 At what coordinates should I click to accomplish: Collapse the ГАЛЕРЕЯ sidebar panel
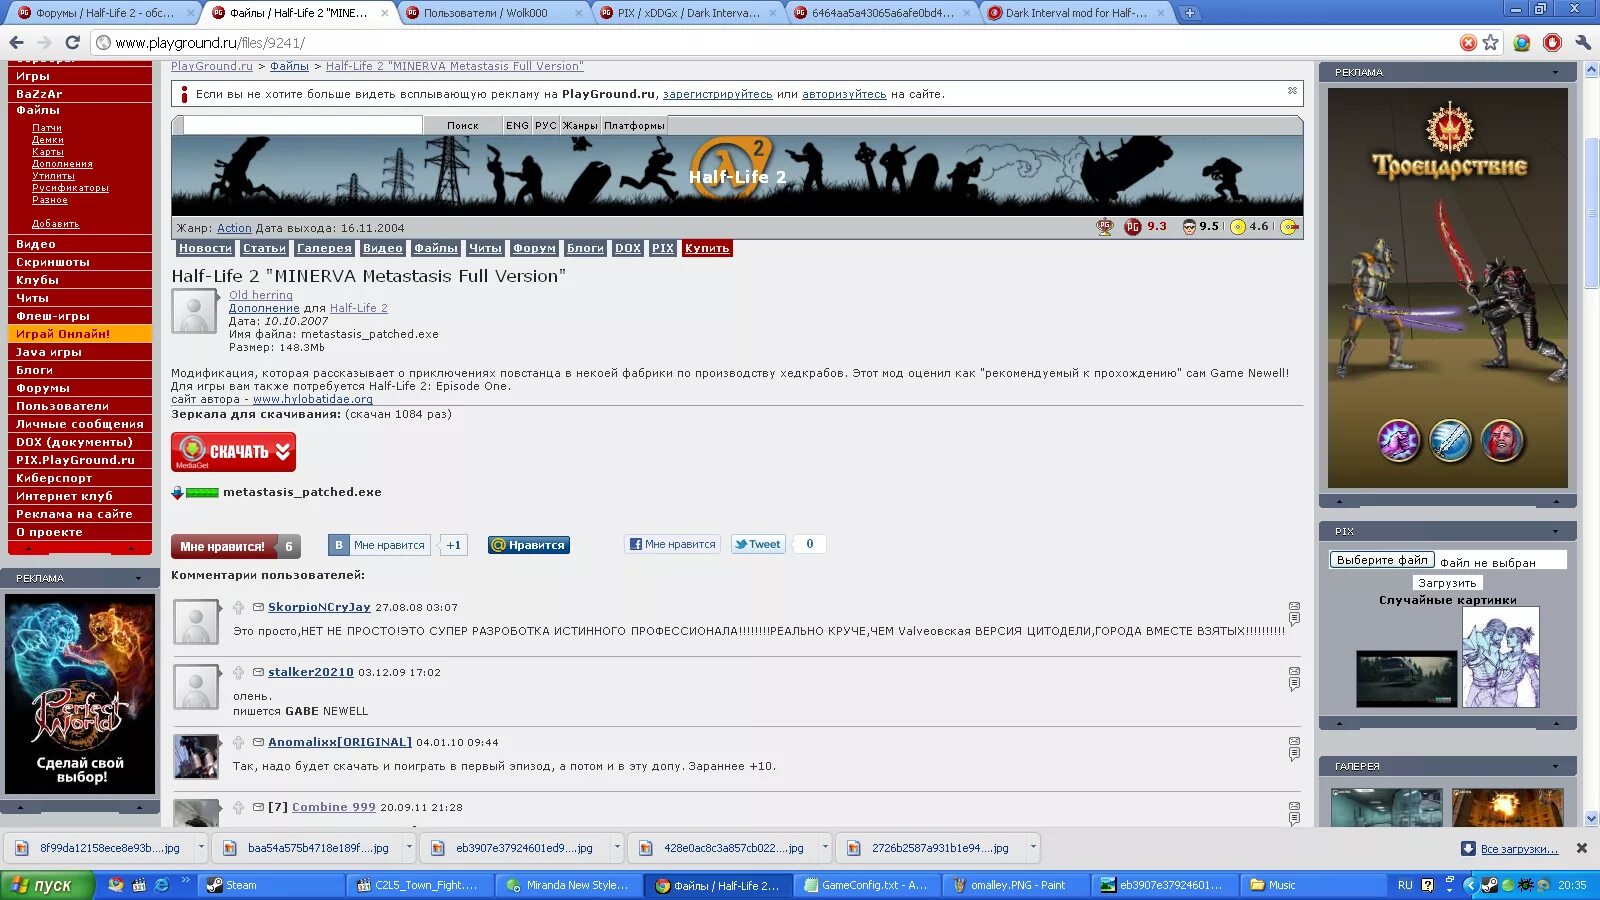tap(1555, 766)
